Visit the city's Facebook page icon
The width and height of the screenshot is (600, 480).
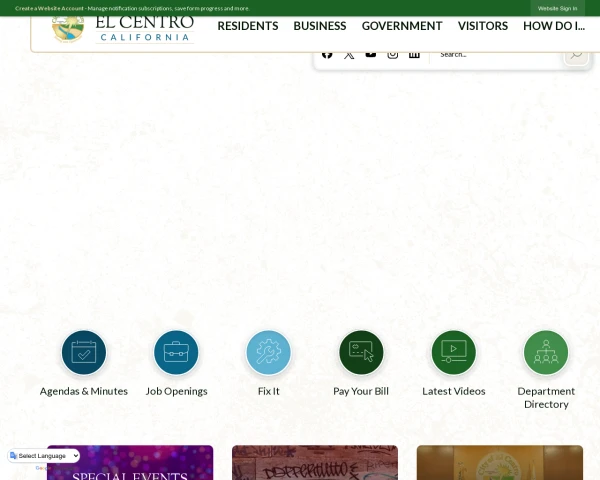click(327, 54)
